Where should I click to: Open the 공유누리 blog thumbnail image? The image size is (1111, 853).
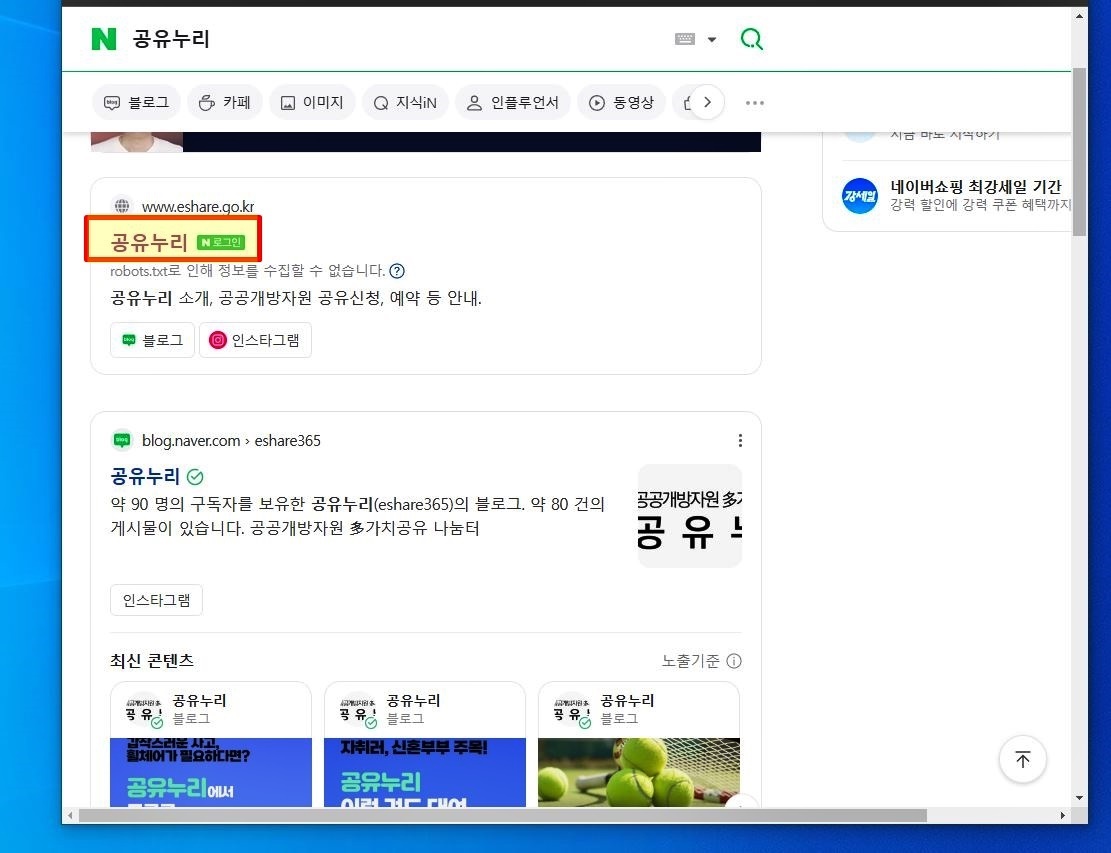[x=689, y=516]
